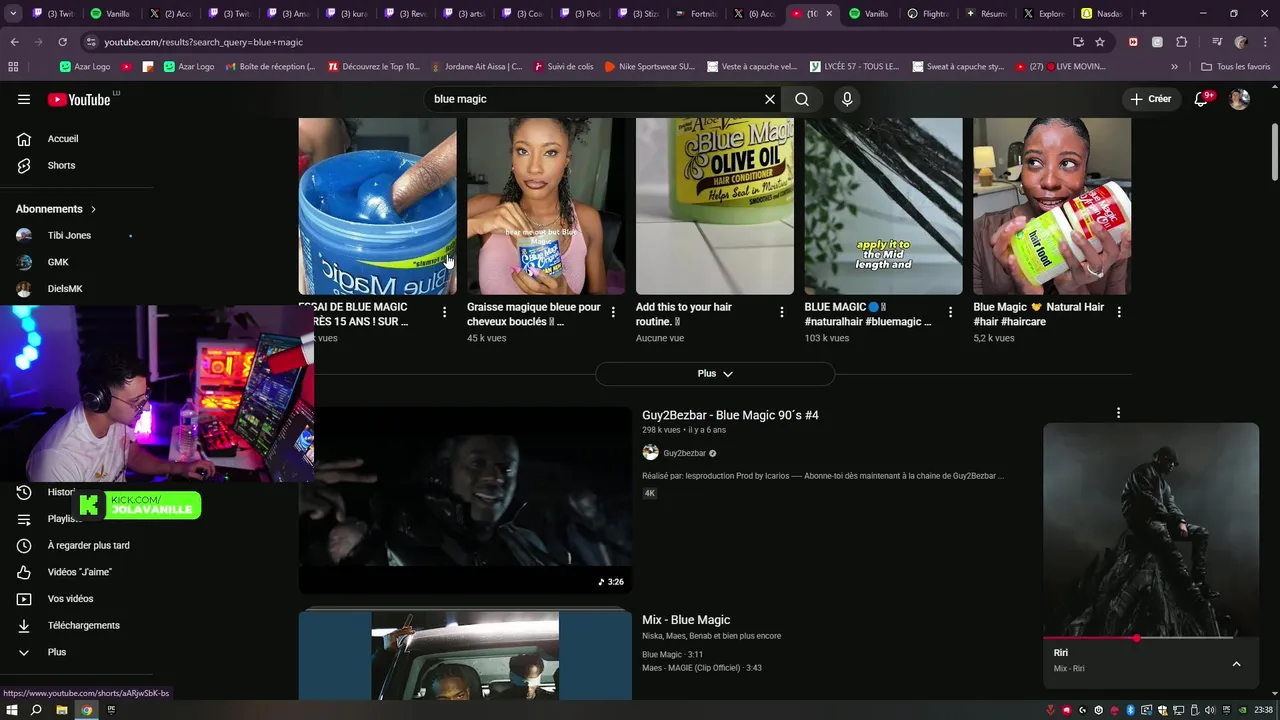Go back with browser back arrow
Screen dimensions: 1280x720
click(x=14, y=42)
